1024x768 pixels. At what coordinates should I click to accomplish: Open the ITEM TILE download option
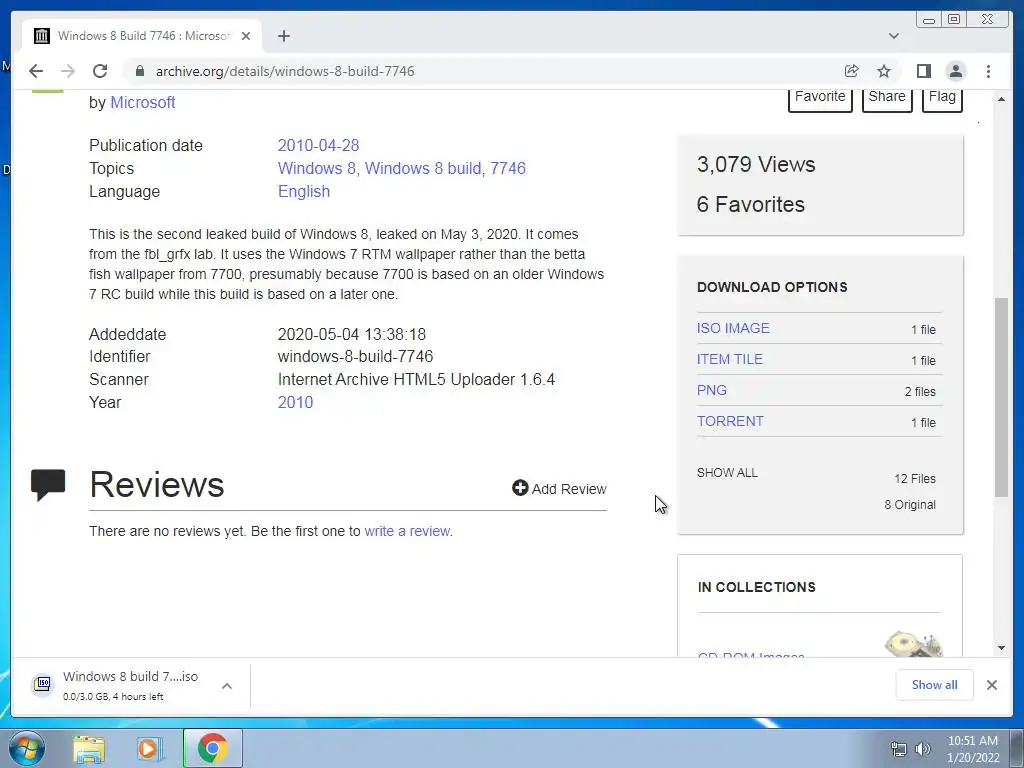tap(729, 359)
